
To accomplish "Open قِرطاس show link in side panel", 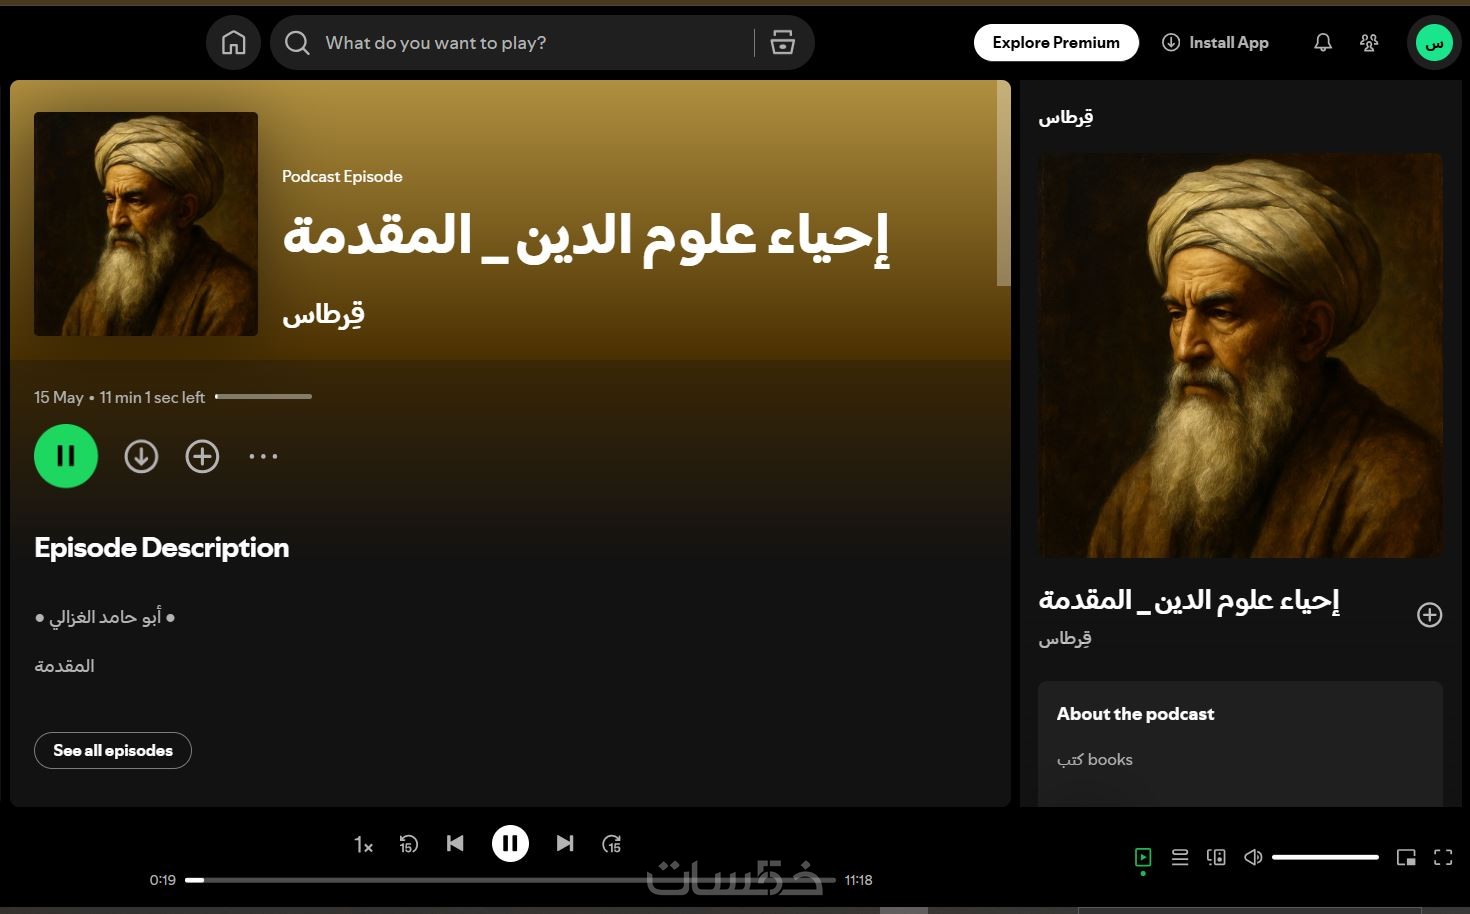I will coord(1065,638).
